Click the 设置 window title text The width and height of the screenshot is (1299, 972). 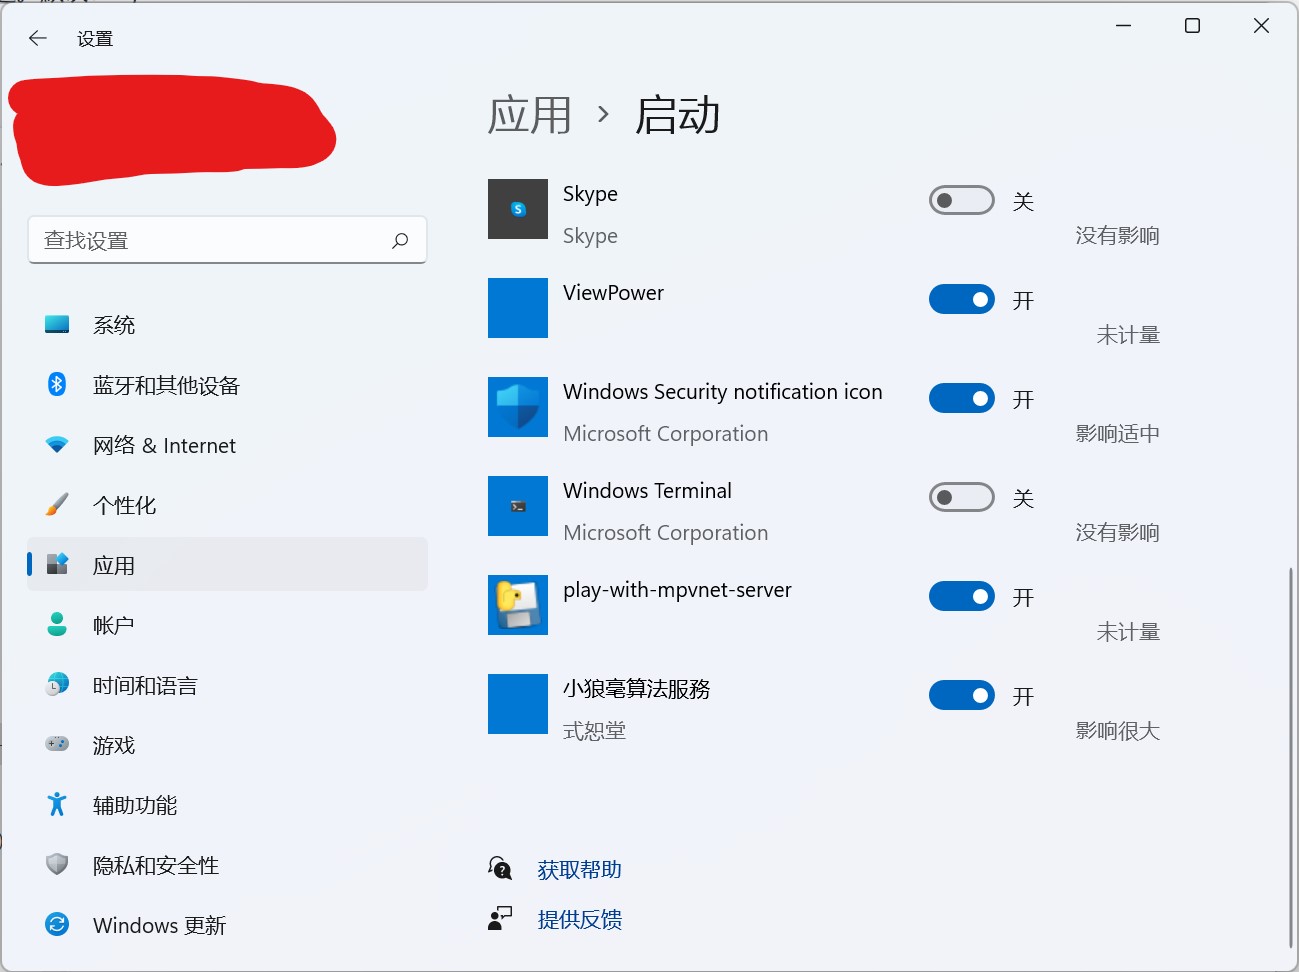(x=95, y=39)
